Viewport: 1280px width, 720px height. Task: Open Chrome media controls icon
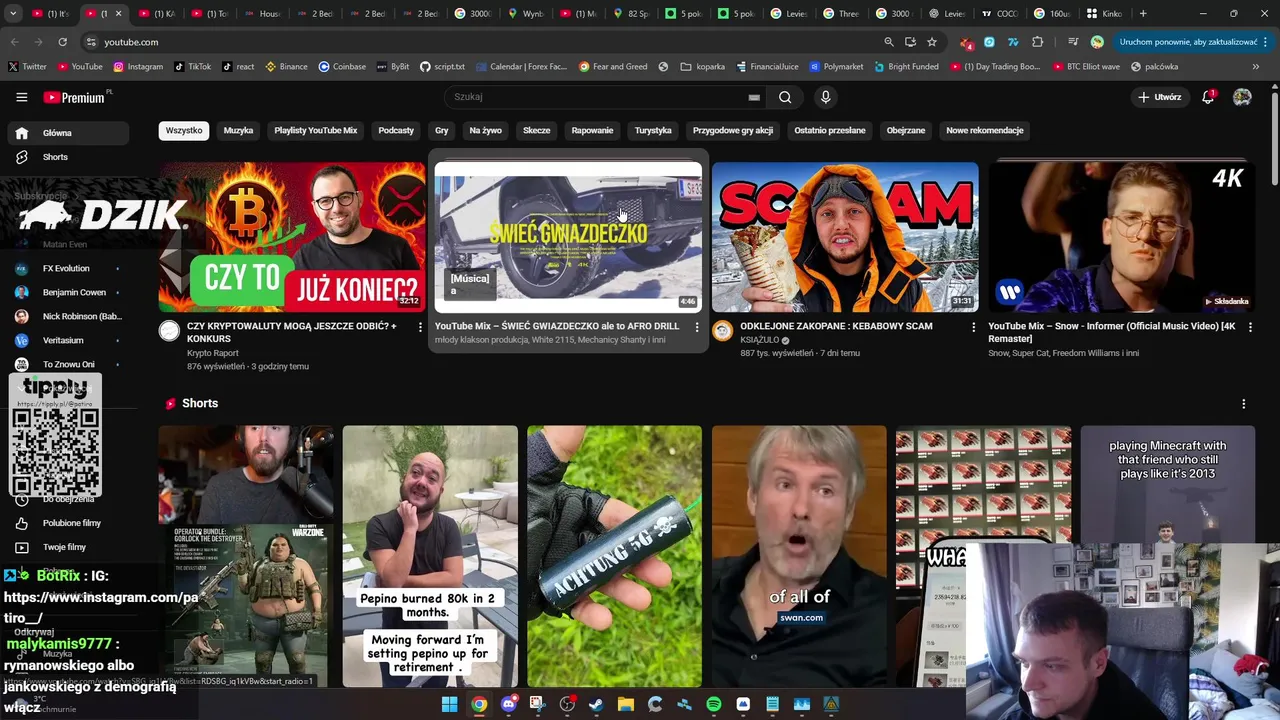point(1073,42)
